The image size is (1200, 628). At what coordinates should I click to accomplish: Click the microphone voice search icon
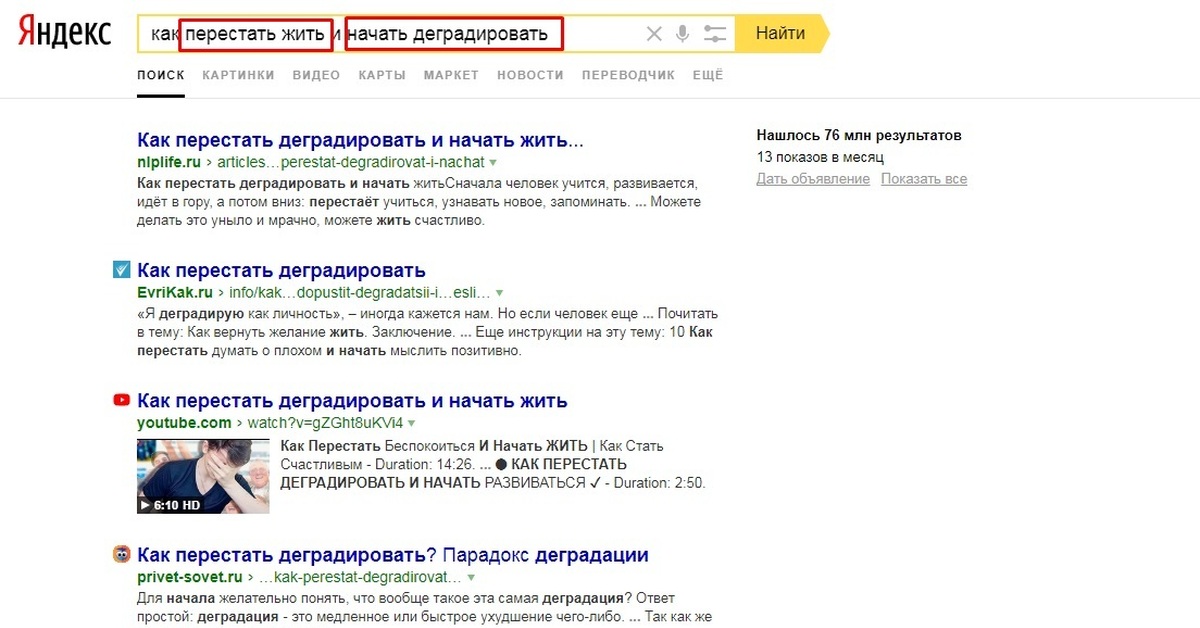click(683, 34)
